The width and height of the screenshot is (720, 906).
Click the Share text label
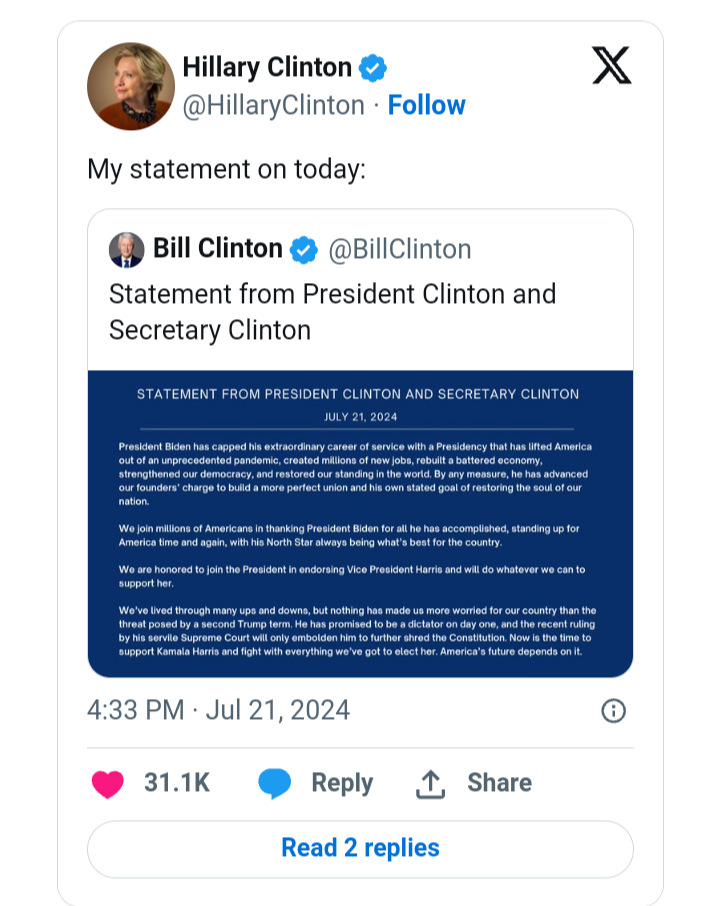pos(499,783)
